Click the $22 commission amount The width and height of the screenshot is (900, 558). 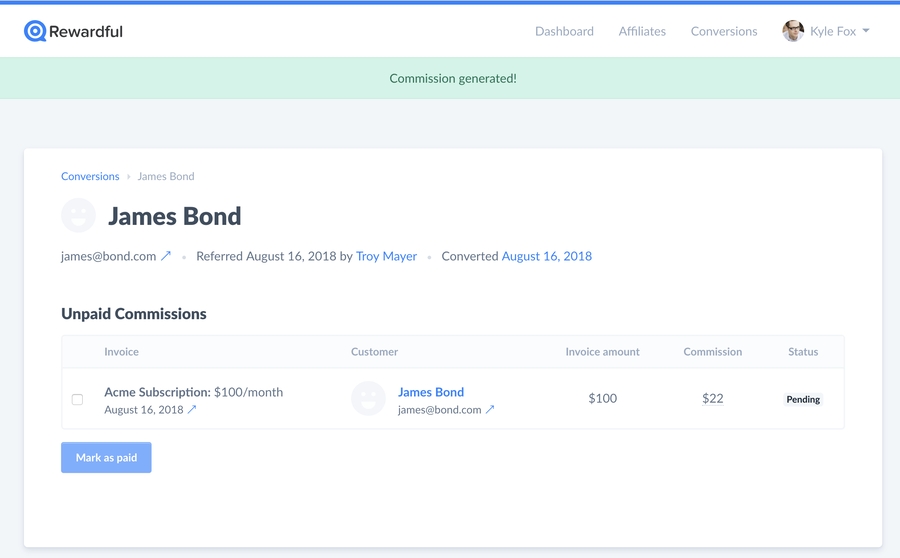[712, 398]
